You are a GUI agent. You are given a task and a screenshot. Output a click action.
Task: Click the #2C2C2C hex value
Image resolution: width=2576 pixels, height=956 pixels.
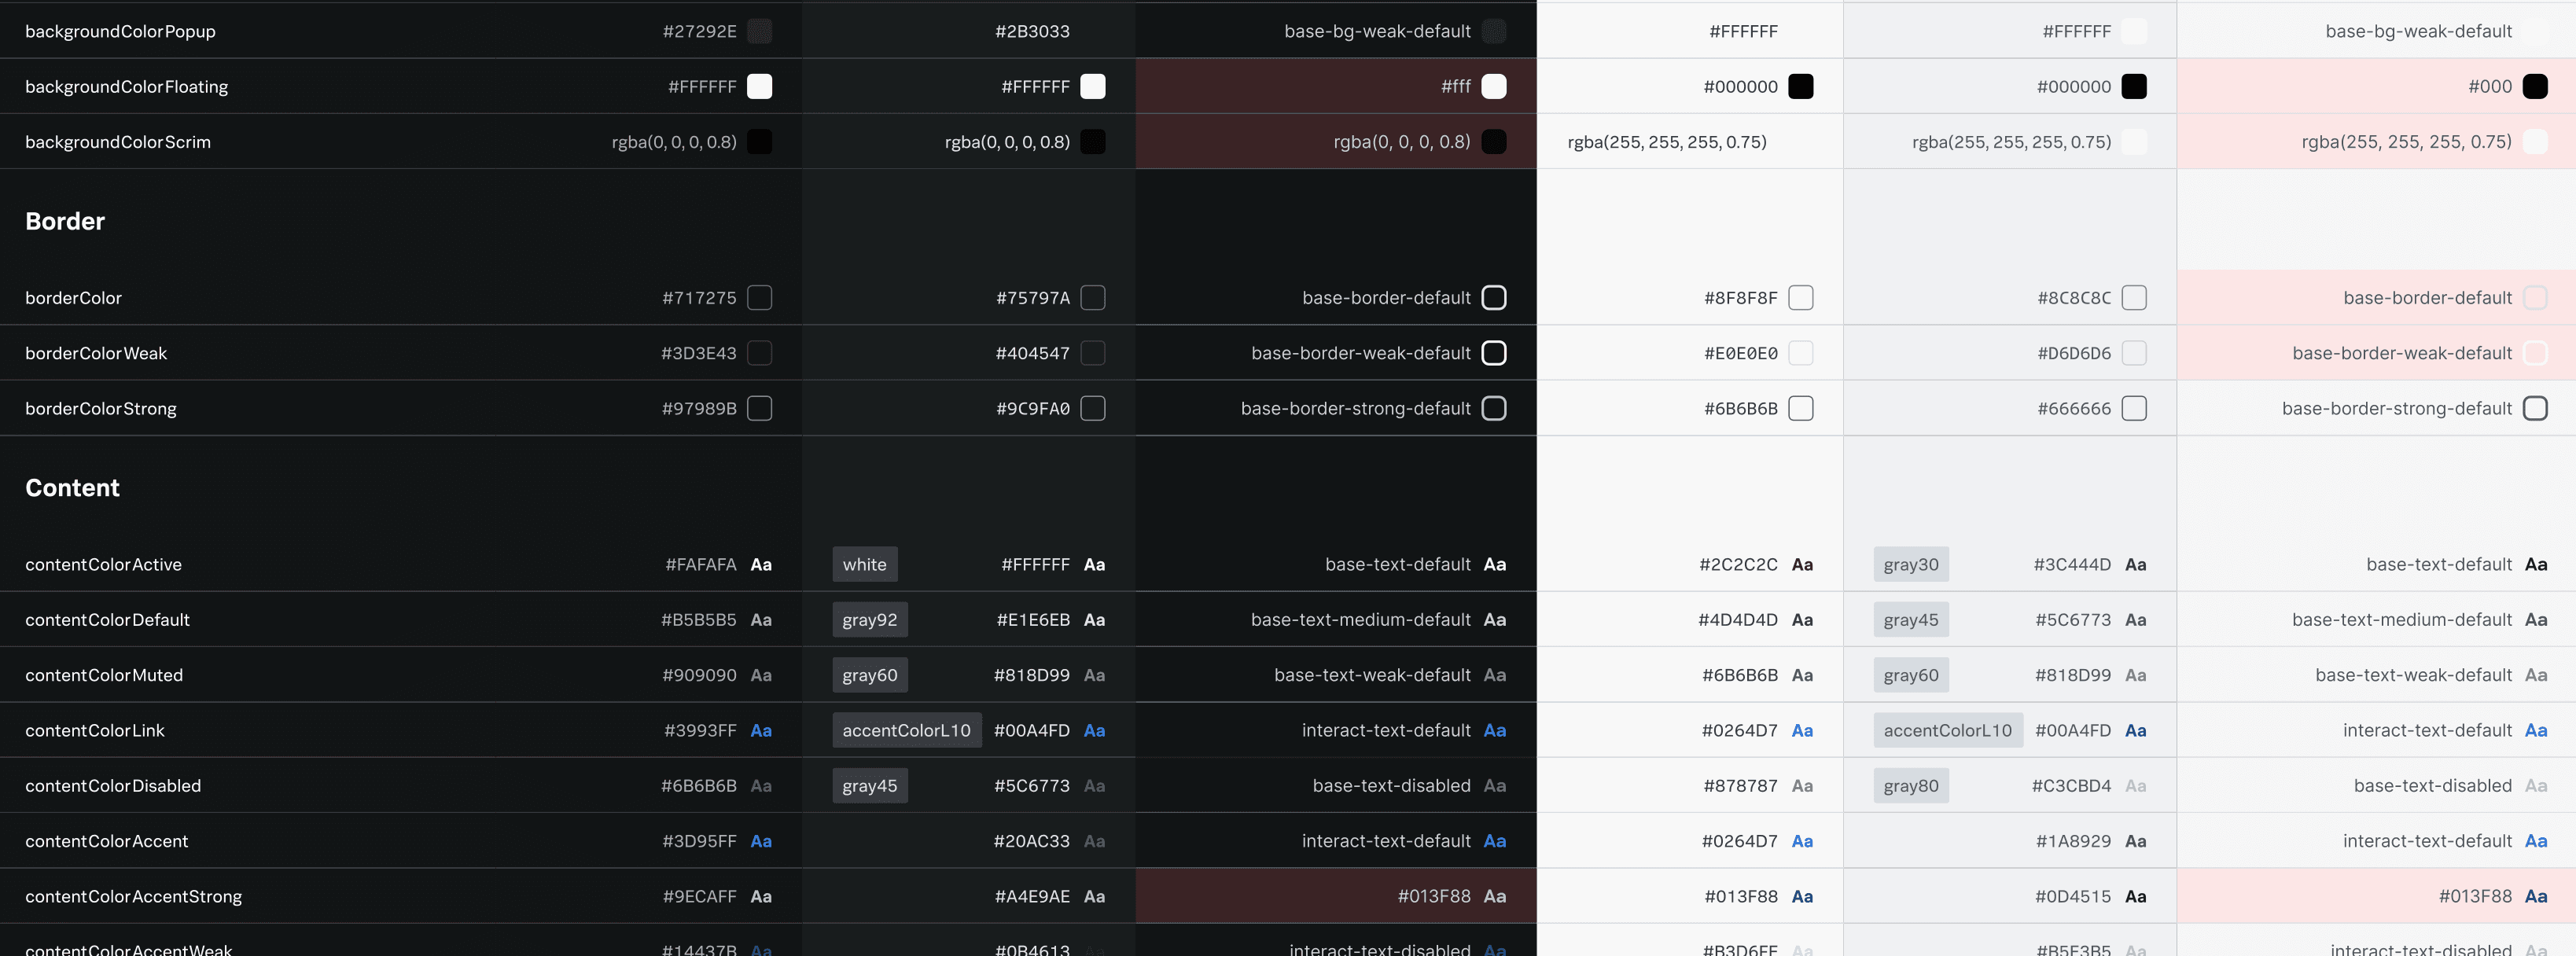pyautogui.click(x=1738, y=564)
